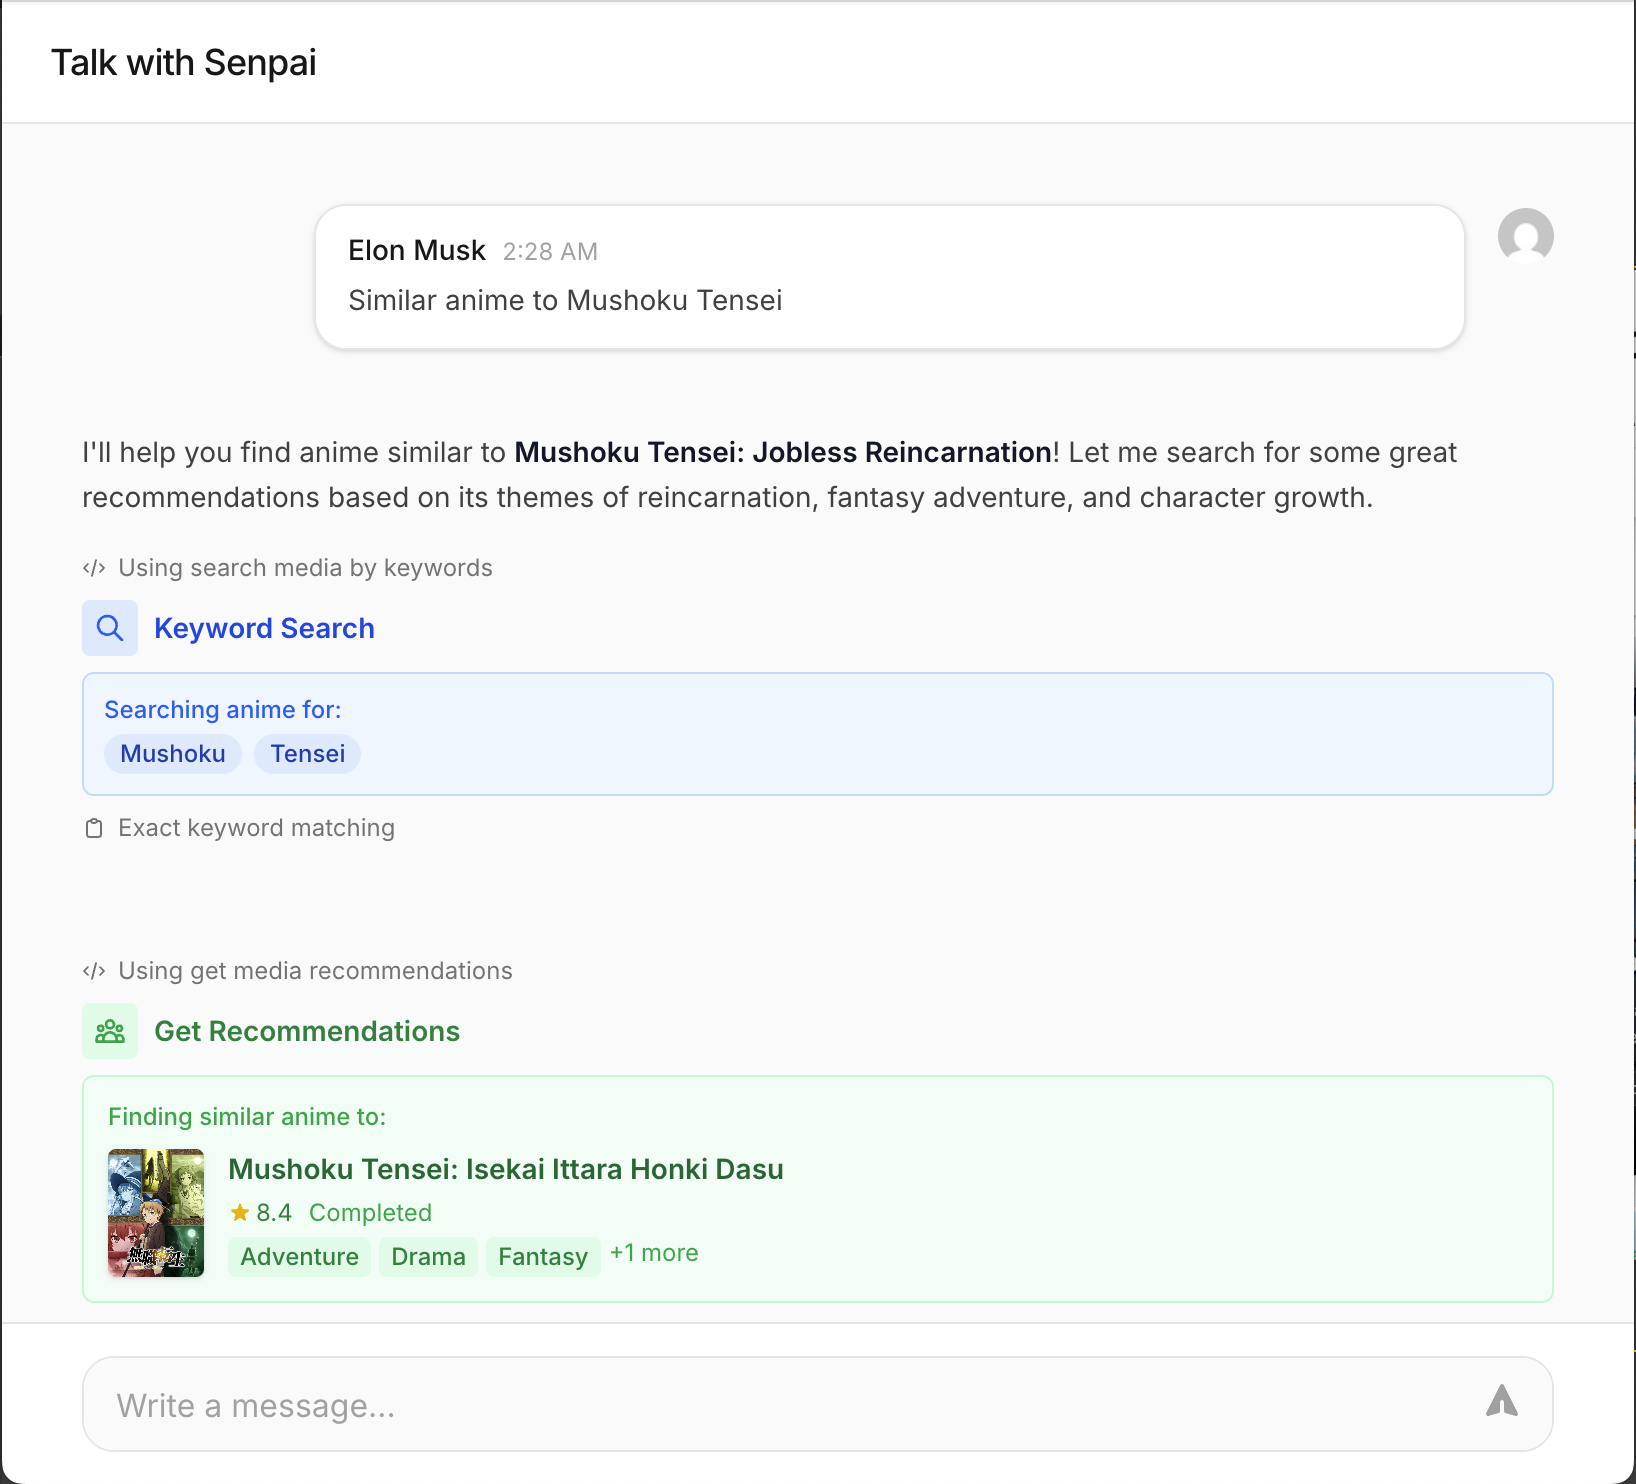Viewport: 1636px width, 1484px height.
Task: Select the Mushoku keyword chip
Action: pyautogui.click(x=173, y=753)
